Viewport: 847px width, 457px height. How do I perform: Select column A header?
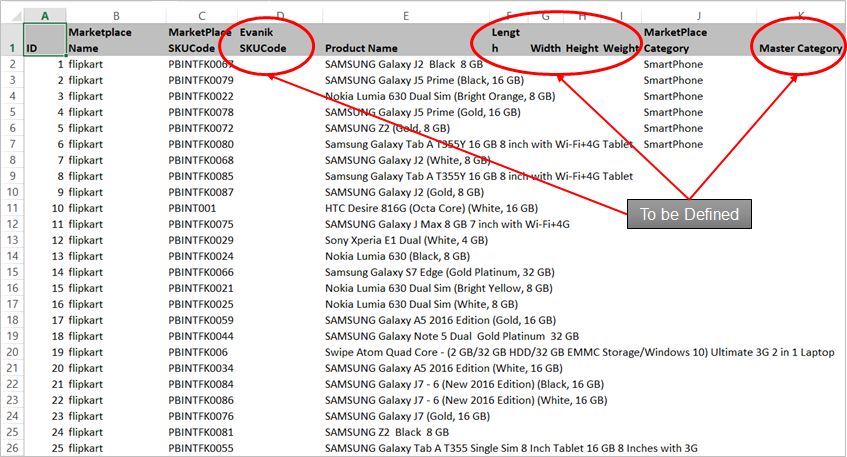pyautogui.click(x=45, y=16)
